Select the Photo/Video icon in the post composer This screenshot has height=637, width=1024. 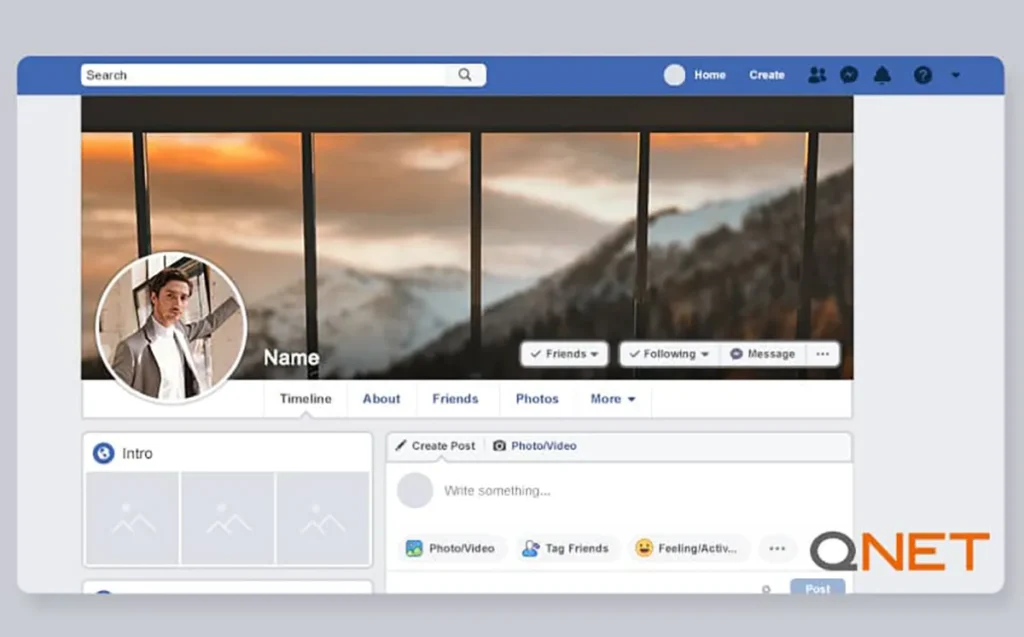coord(412,548)
